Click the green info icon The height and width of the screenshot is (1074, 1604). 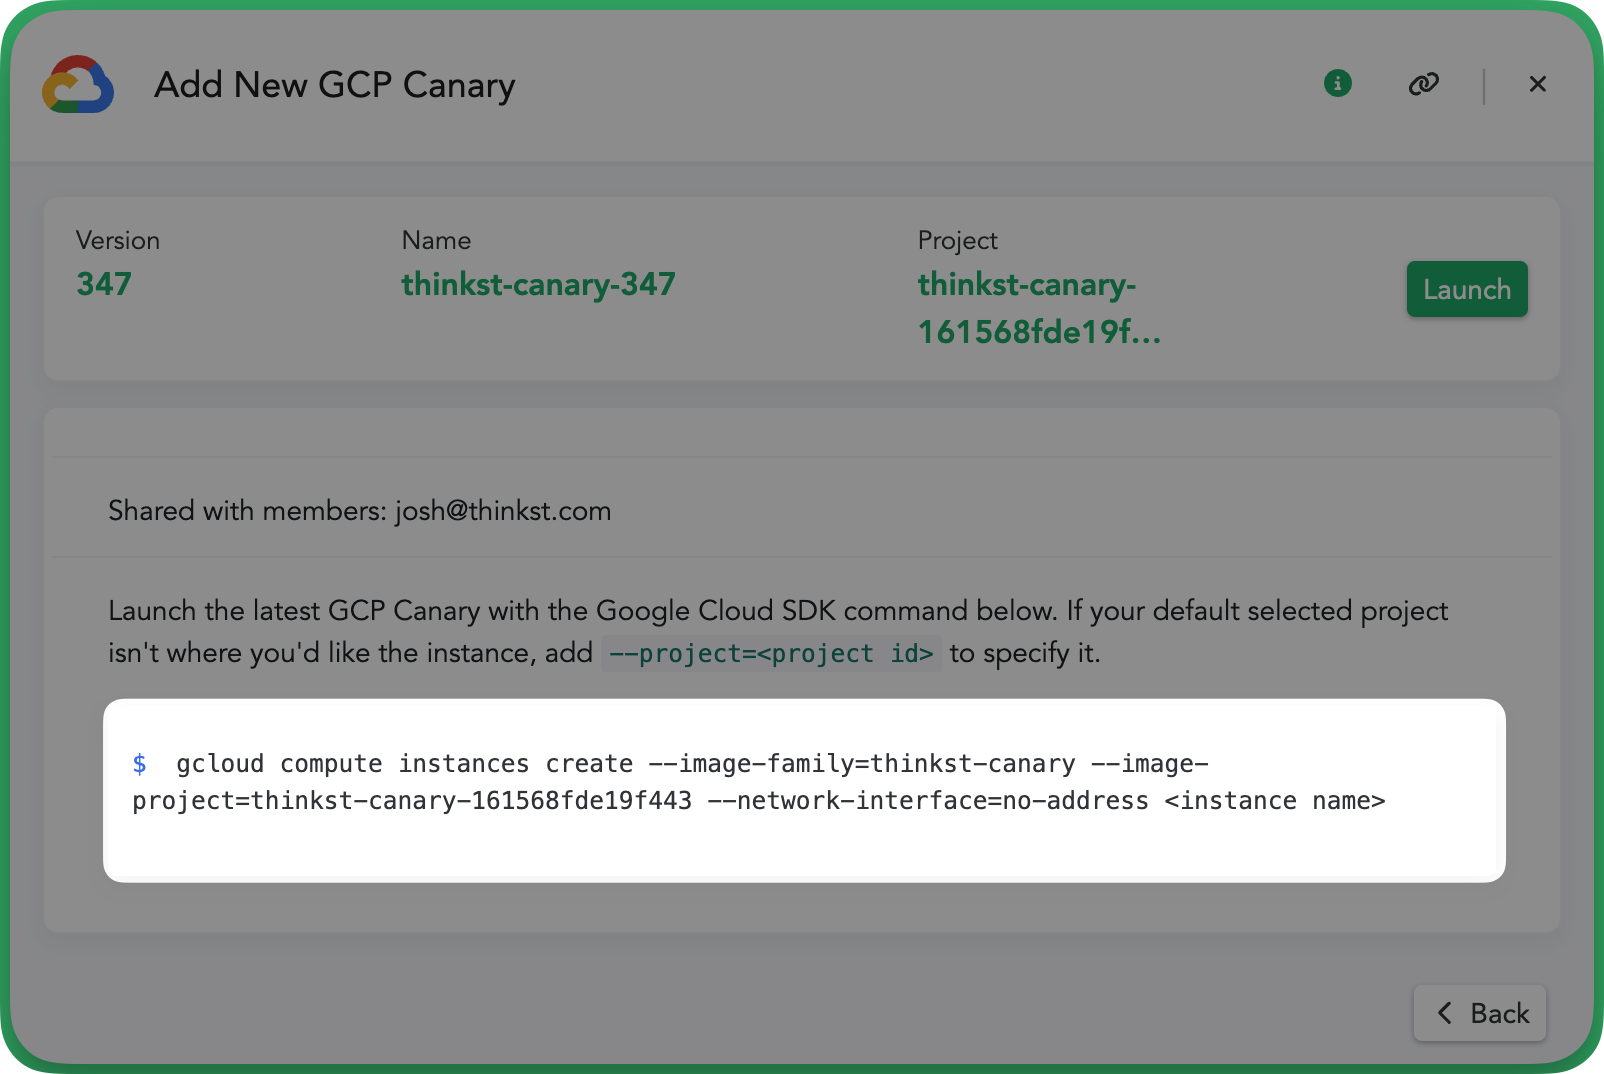(1337, 83)
